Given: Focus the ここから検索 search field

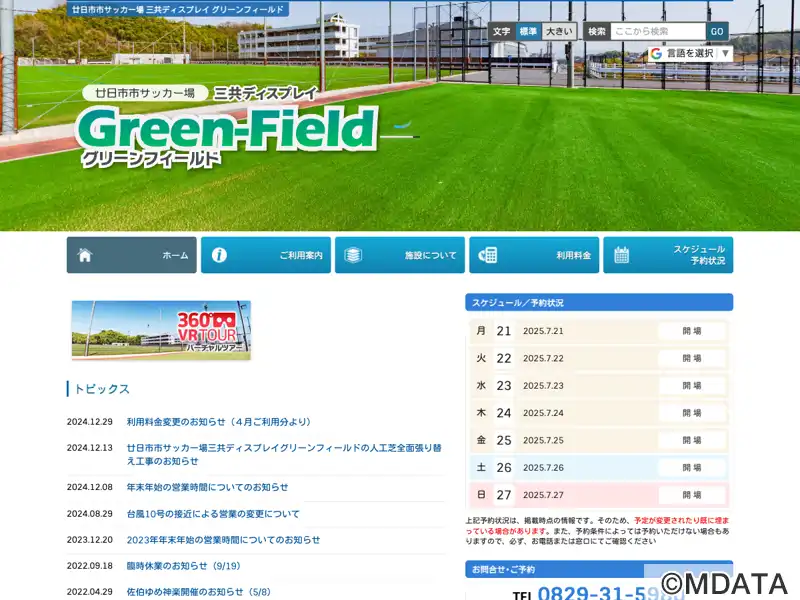Looking at the screenshot, I should click(658, 32).
